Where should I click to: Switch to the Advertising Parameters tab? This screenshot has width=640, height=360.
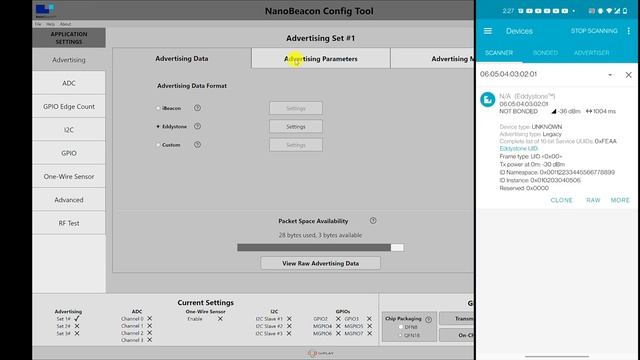pyautogui.click(x=321, y=58)
